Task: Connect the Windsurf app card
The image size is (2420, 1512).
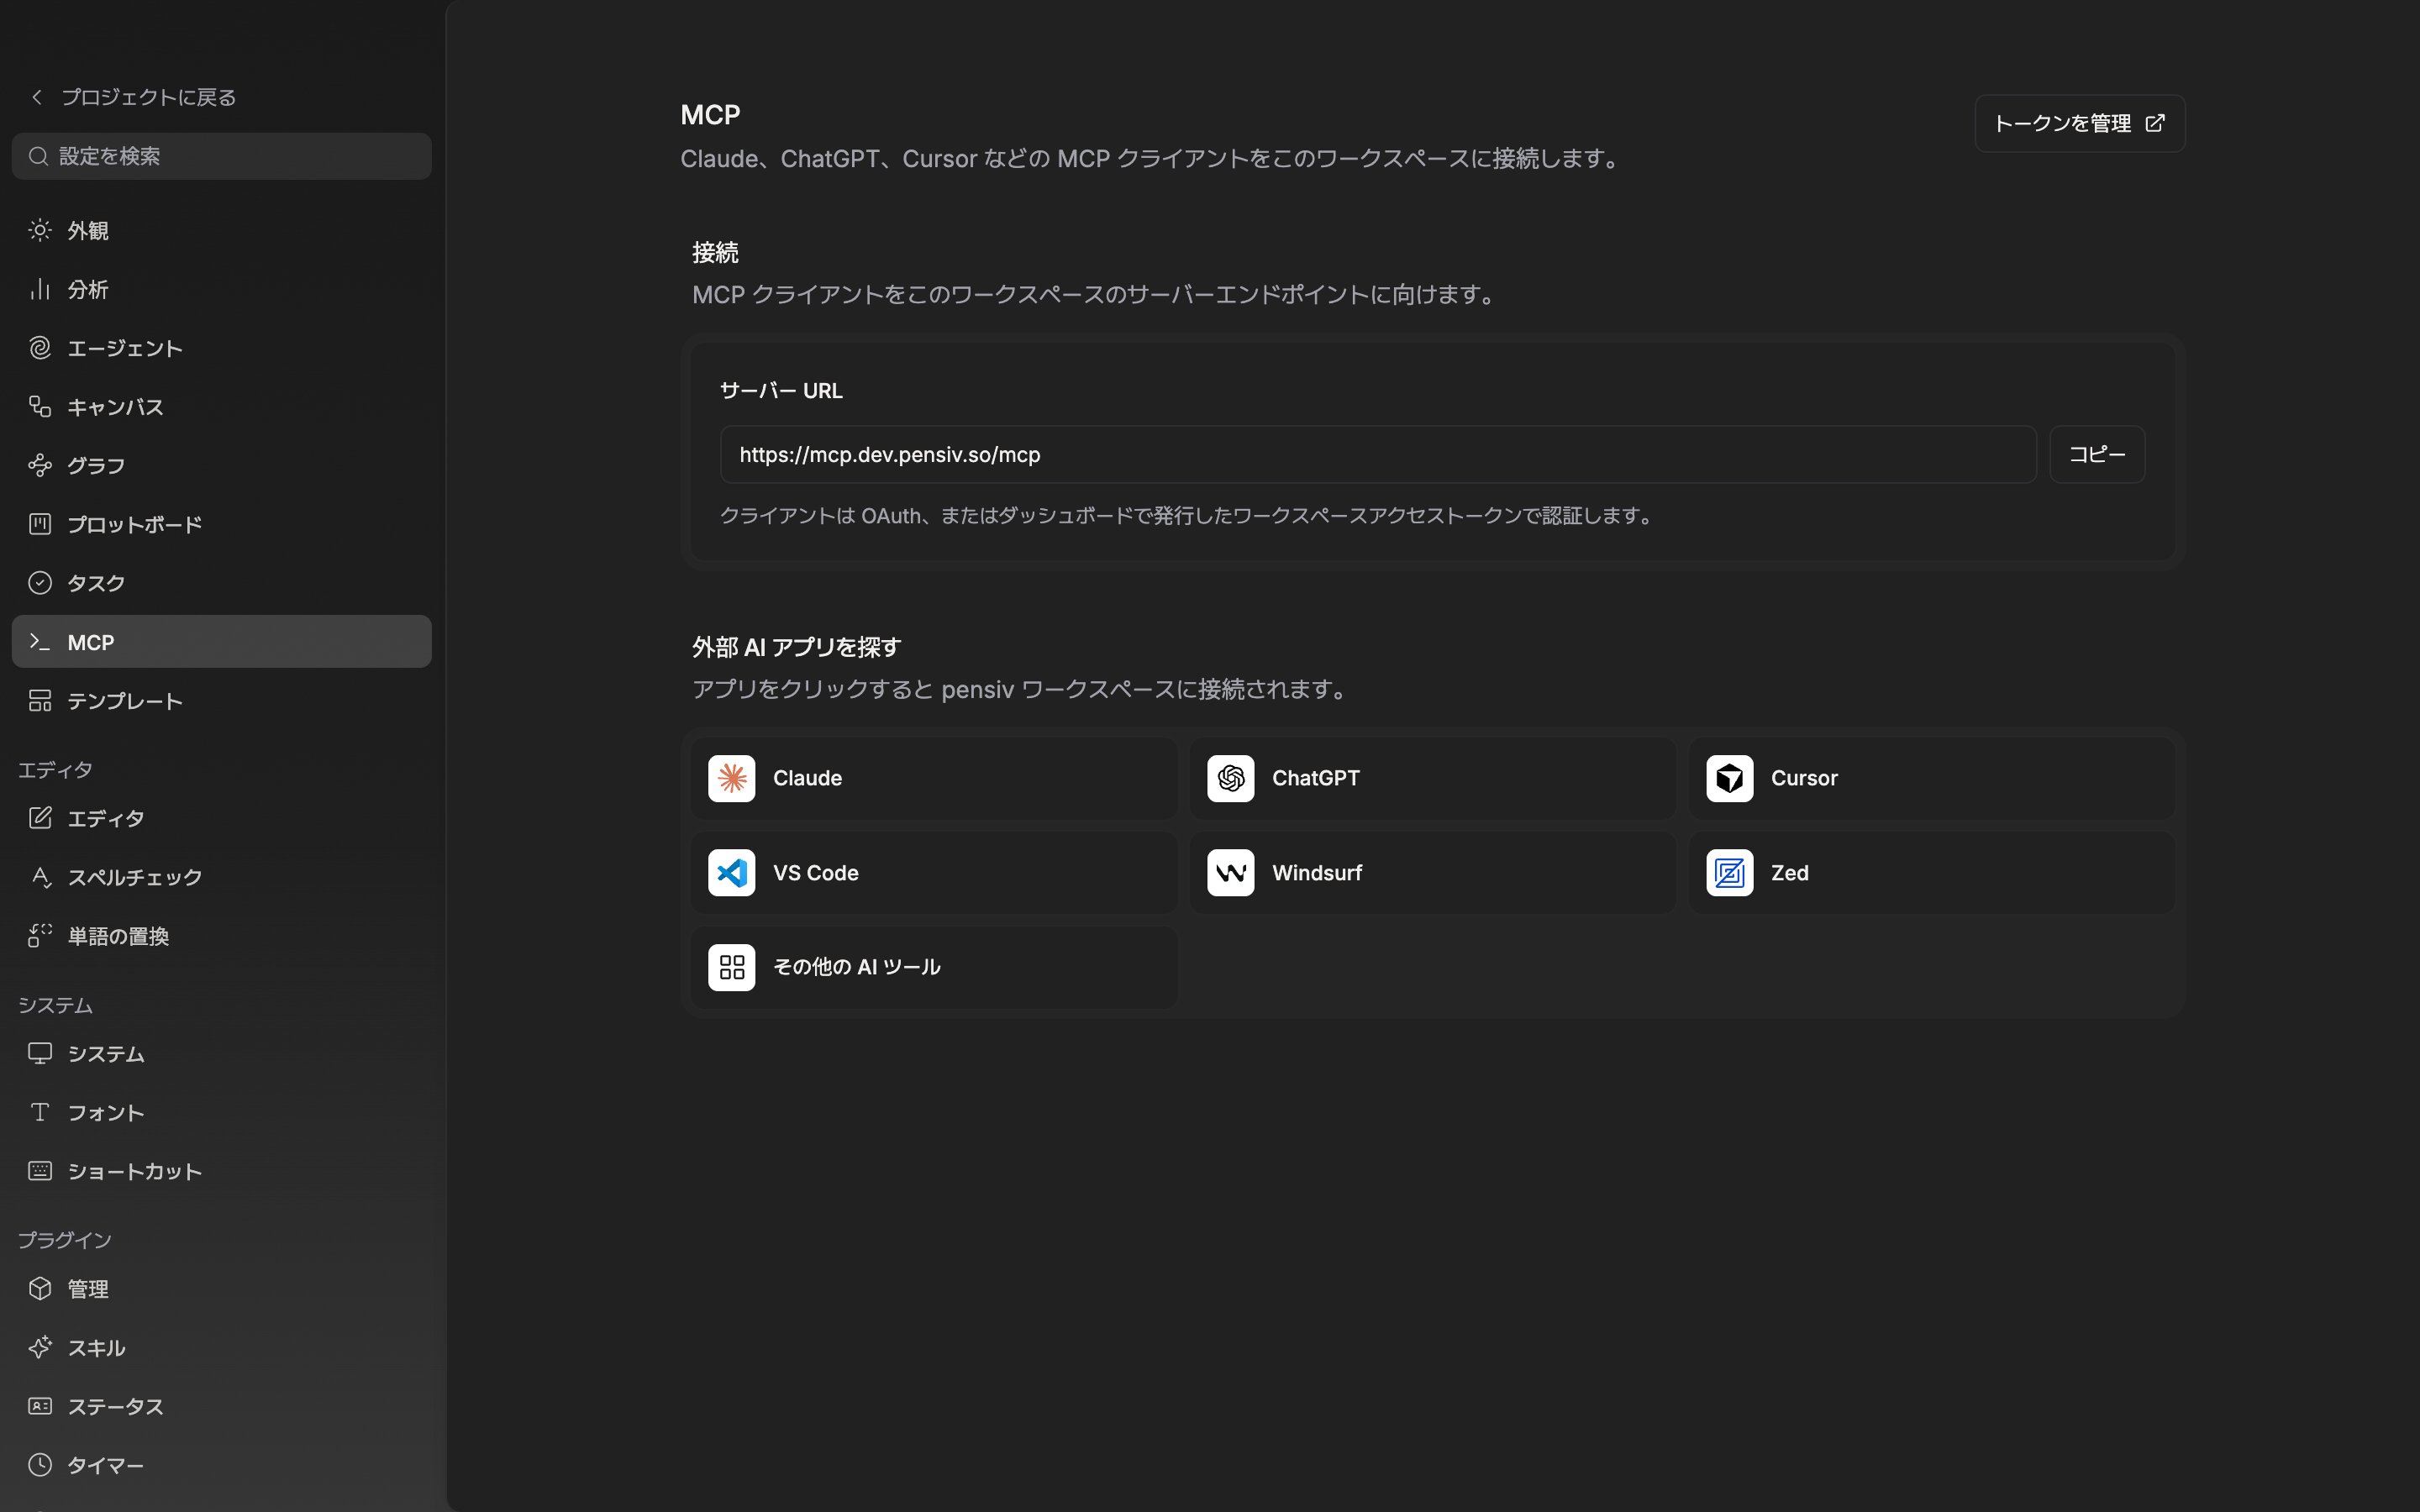Action: point(1432,873)
